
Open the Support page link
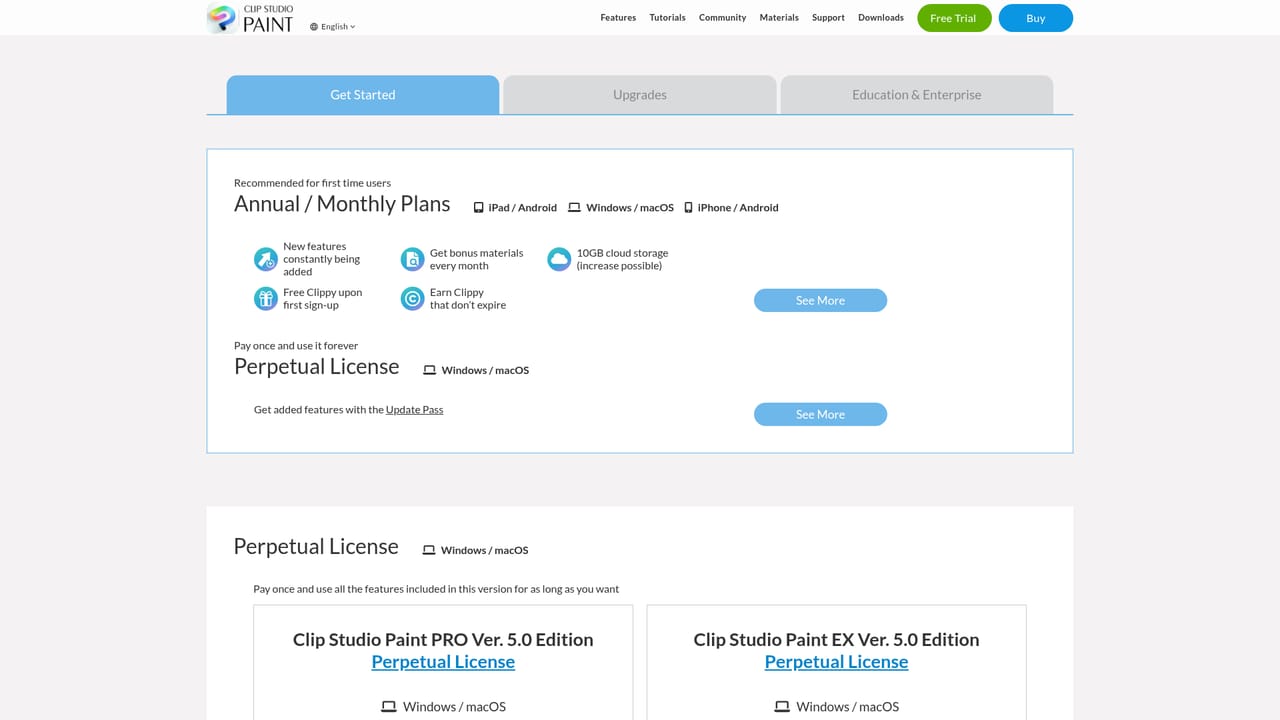pos(828,18)
